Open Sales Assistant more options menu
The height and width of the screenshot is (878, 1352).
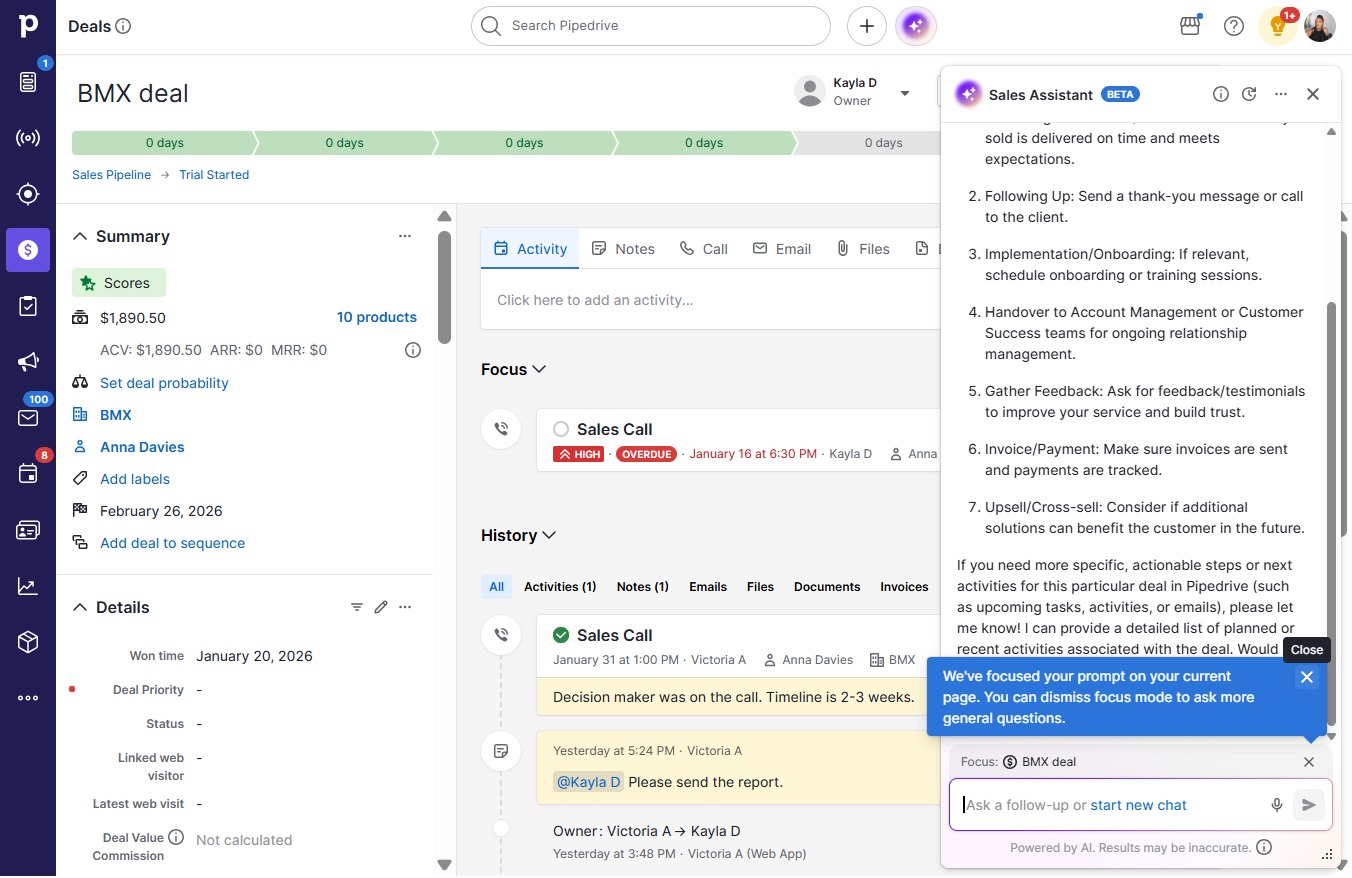pyautogui.click(x=1281, y=94)
